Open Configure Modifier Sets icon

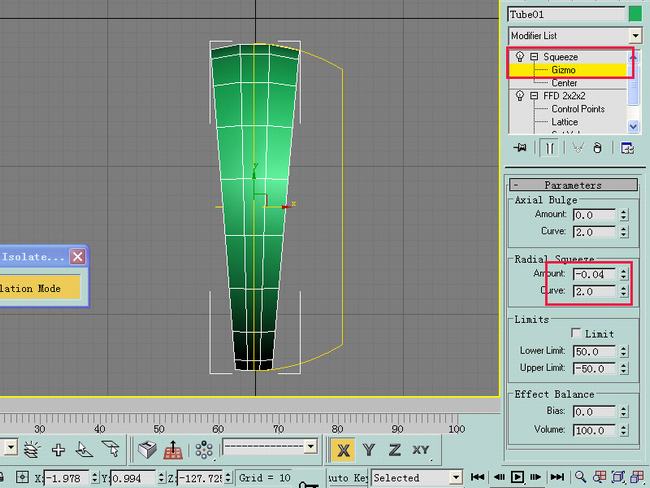click(x=627, y=148)
